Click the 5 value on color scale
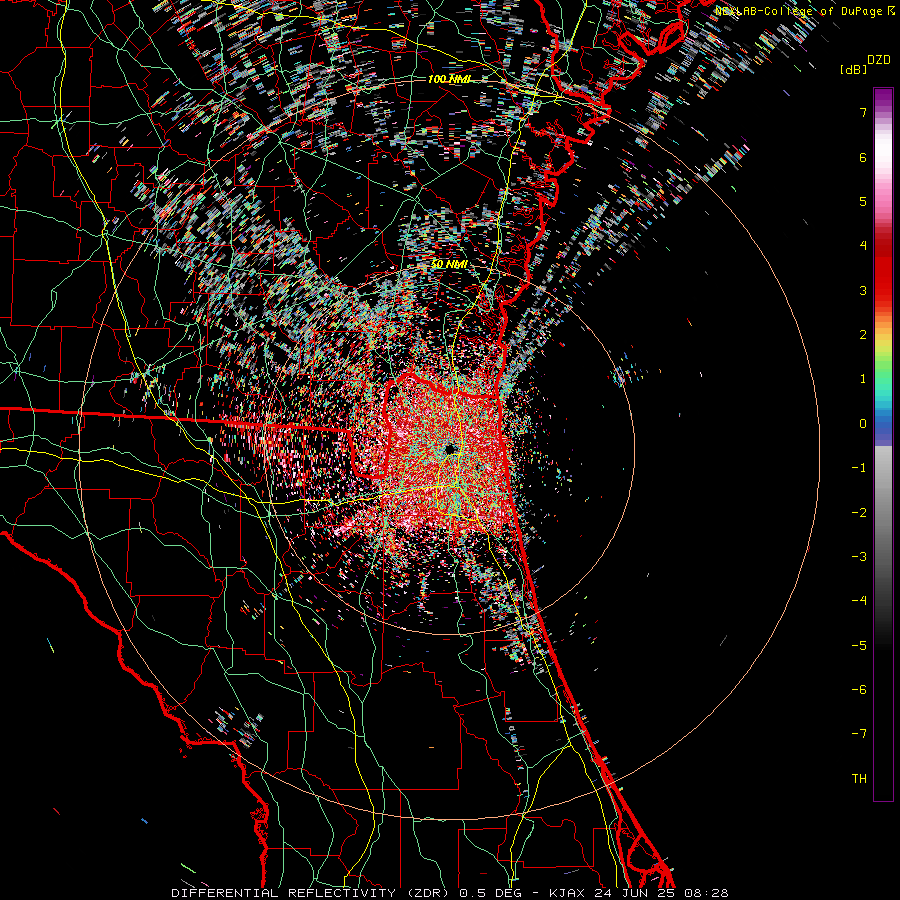The height and width of the screenshot is (900, 900). pos(863,201)
